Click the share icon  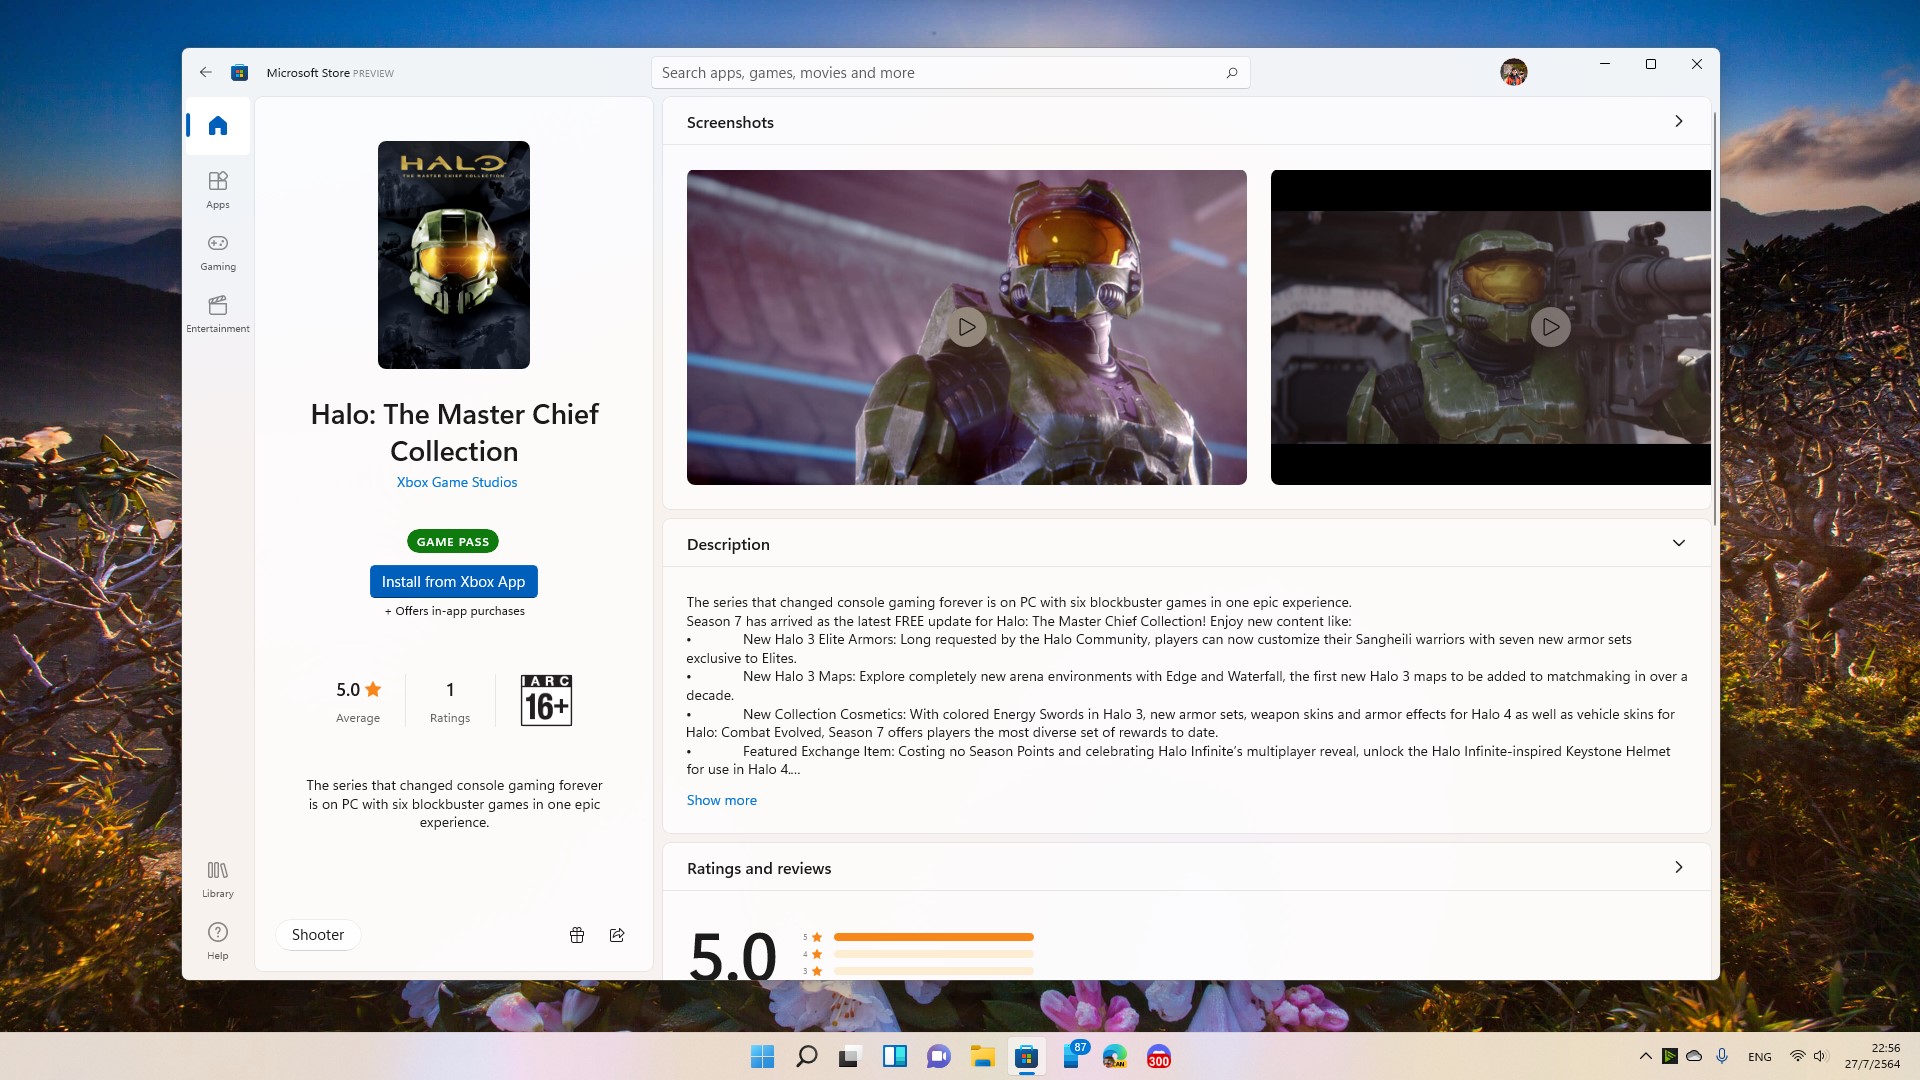click(x=617, y=935)
